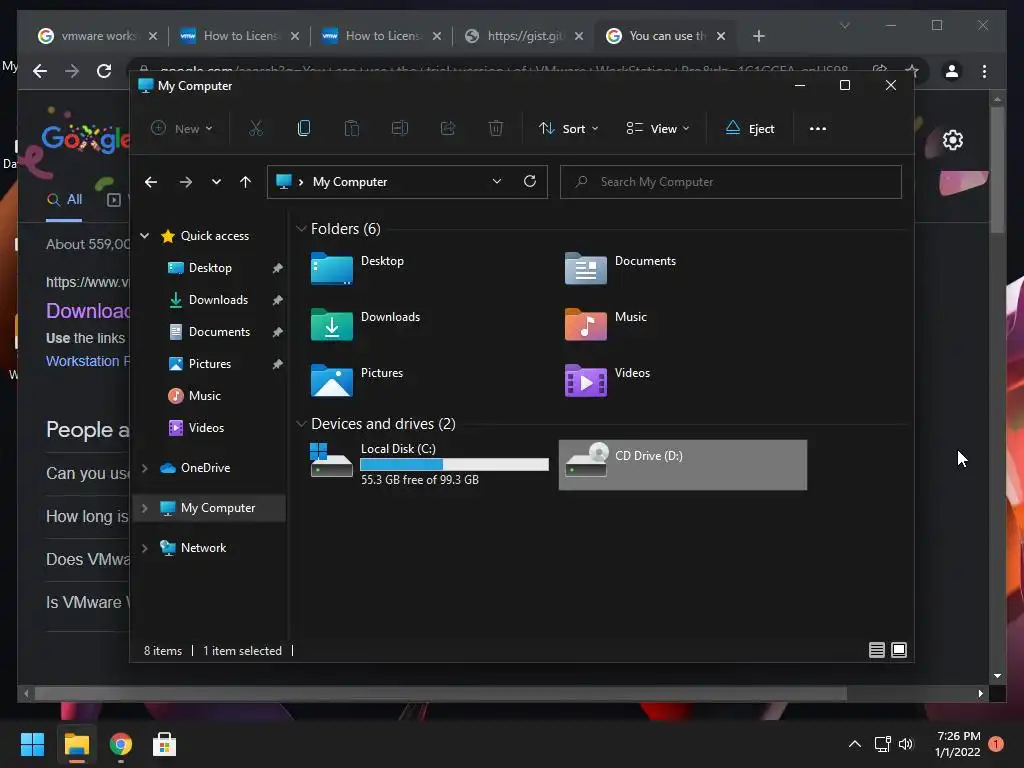The image size is (1024, 768).
Task: Go up one folder level
Action: 245,182
